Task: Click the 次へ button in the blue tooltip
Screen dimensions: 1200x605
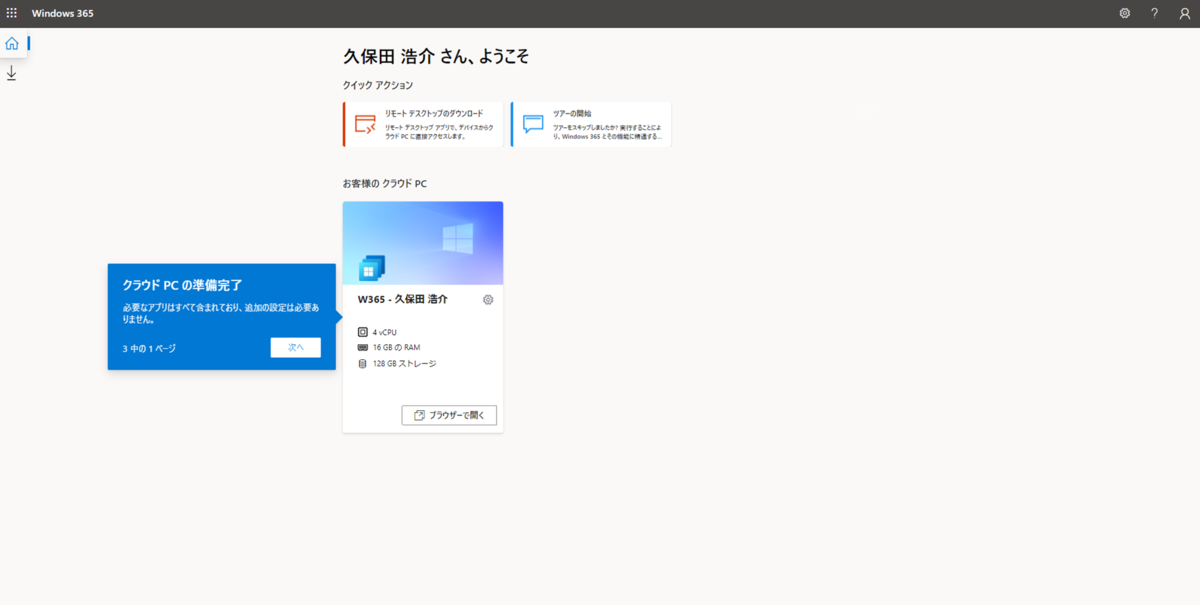Action: click(295, 347)
